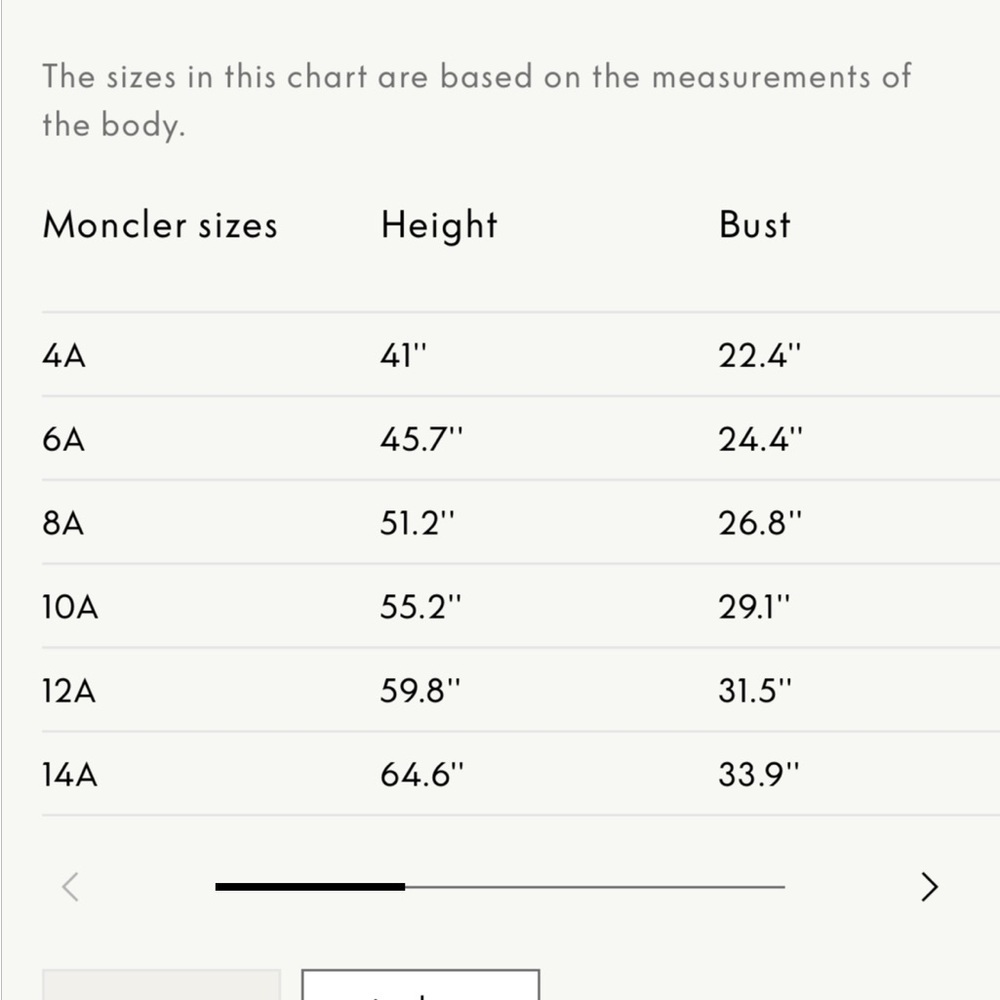1000x1000 pixels.
Task: Select the grey unit button at bottom left
Action: click(x=161, y=984)
